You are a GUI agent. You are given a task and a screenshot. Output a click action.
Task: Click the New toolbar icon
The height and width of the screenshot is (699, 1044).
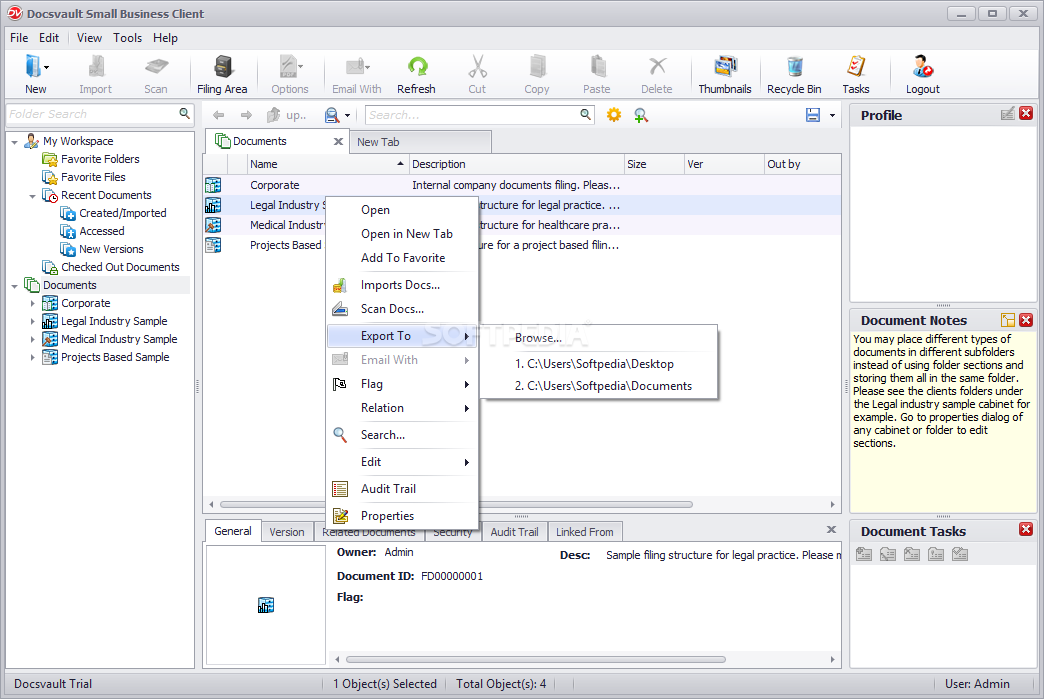point(33,67)
